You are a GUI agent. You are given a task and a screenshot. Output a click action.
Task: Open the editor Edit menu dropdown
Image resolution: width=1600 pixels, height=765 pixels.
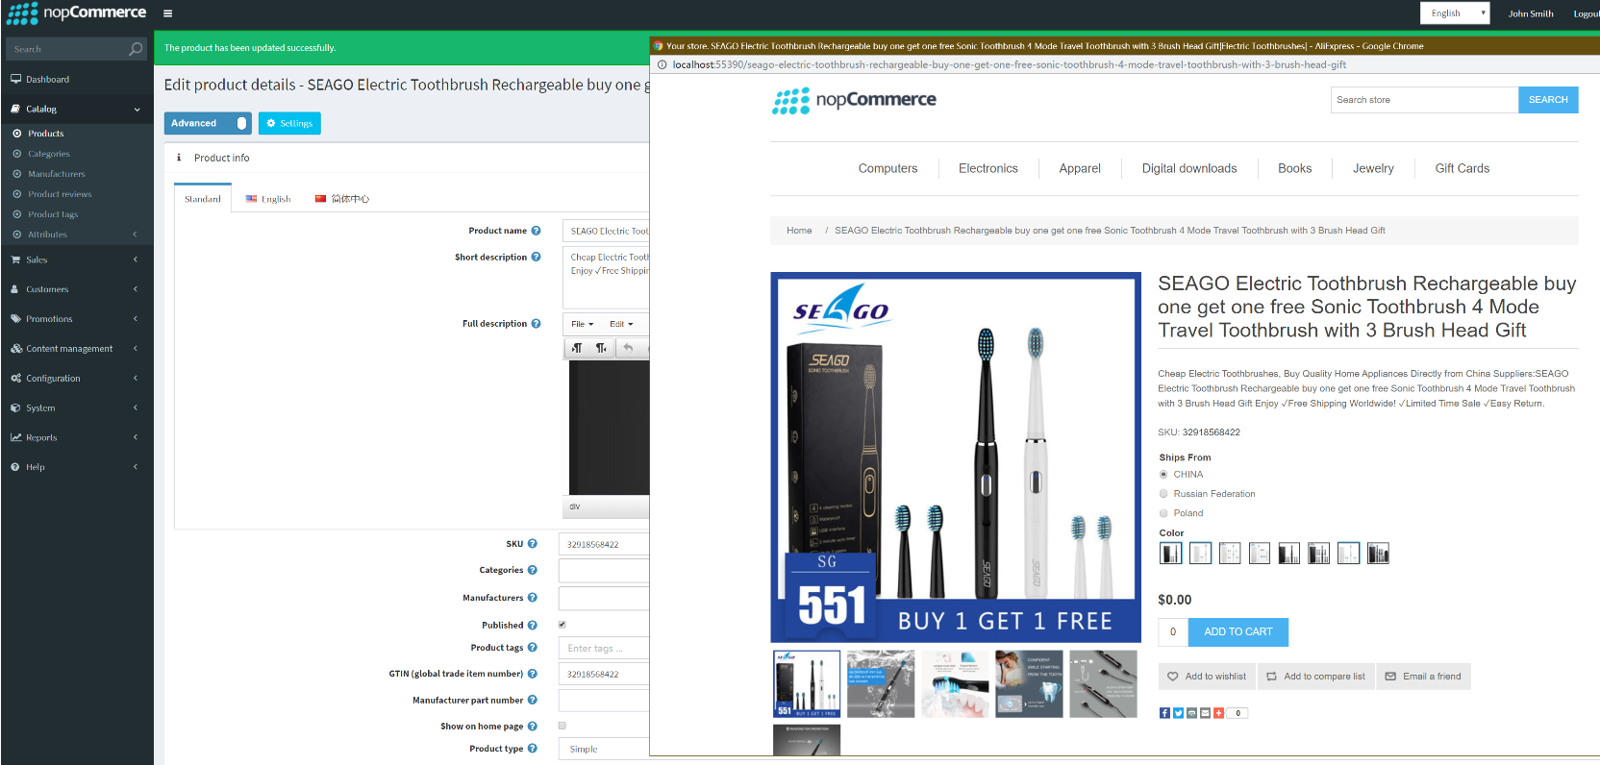click(x=621, y=324)
